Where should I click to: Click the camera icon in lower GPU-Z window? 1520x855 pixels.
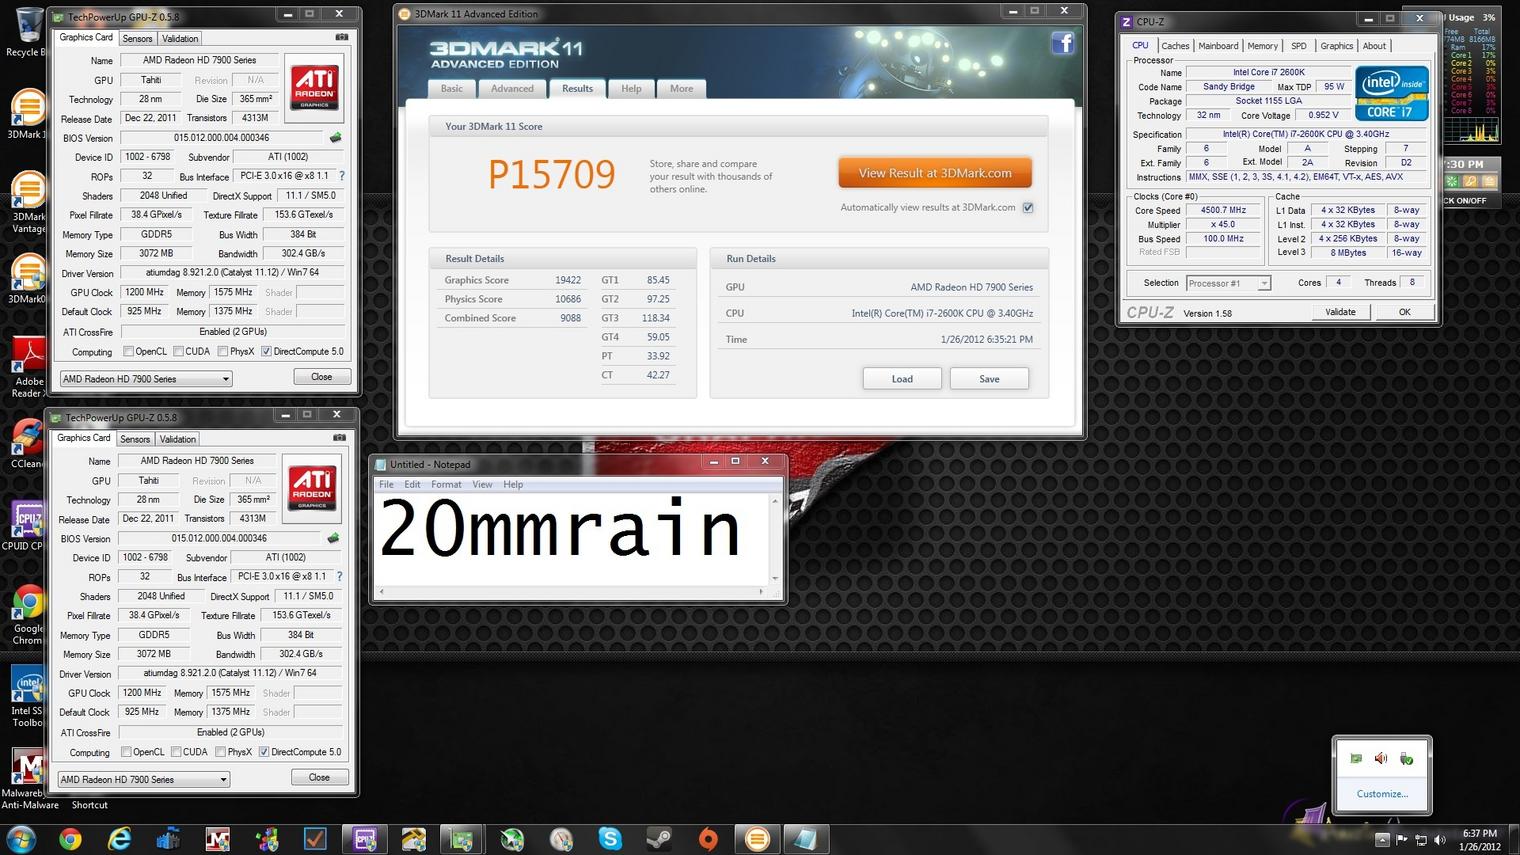tap(339, 437)
